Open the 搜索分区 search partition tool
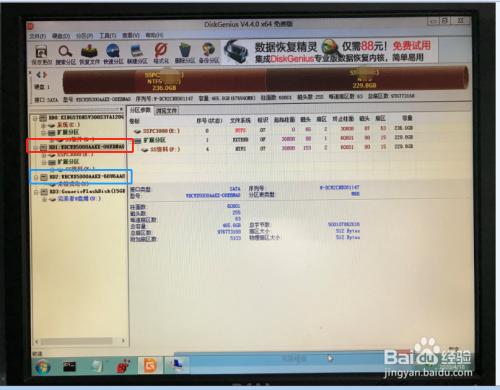The image size is (500, 390). (x=65, y=55)
